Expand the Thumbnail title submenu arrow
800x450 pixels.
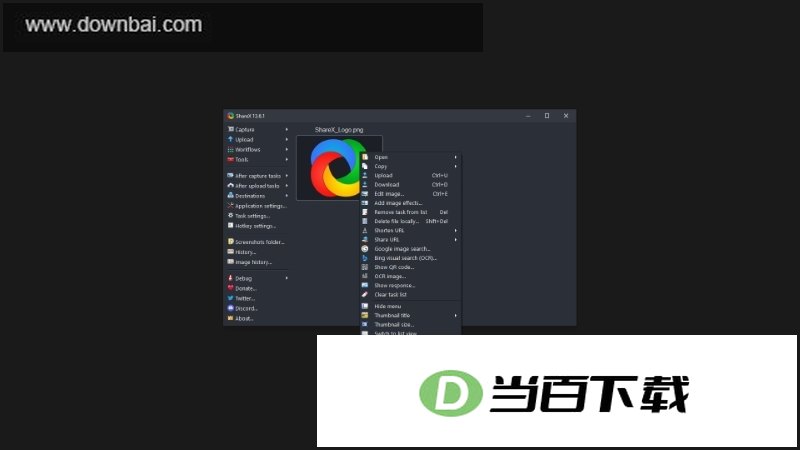click(x=456, y=315)
